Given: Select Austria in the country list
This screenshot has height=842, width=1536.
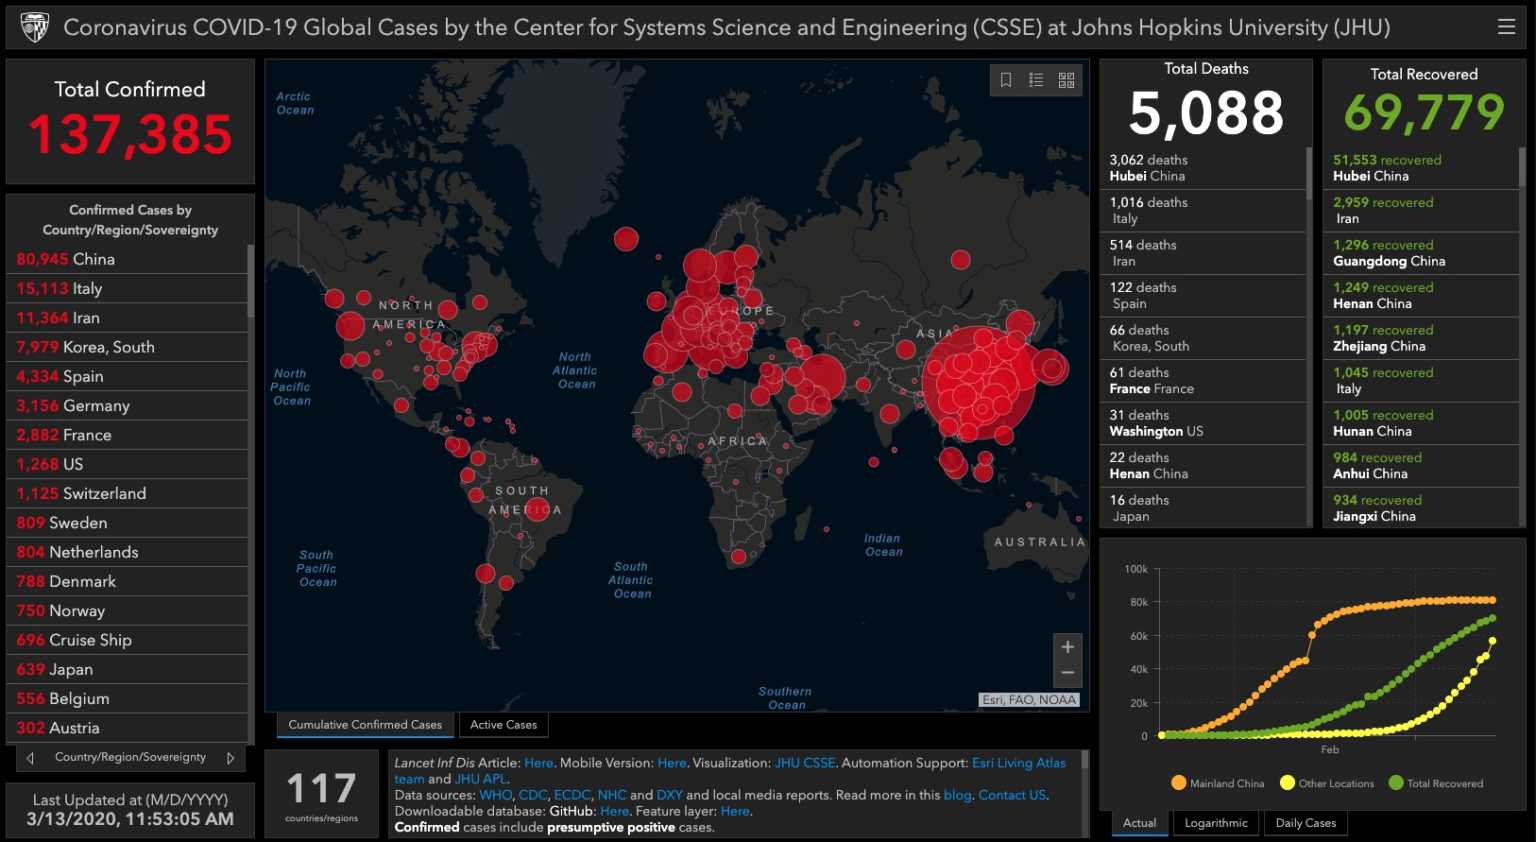Looking at the screenshot, I should point(127,728).
